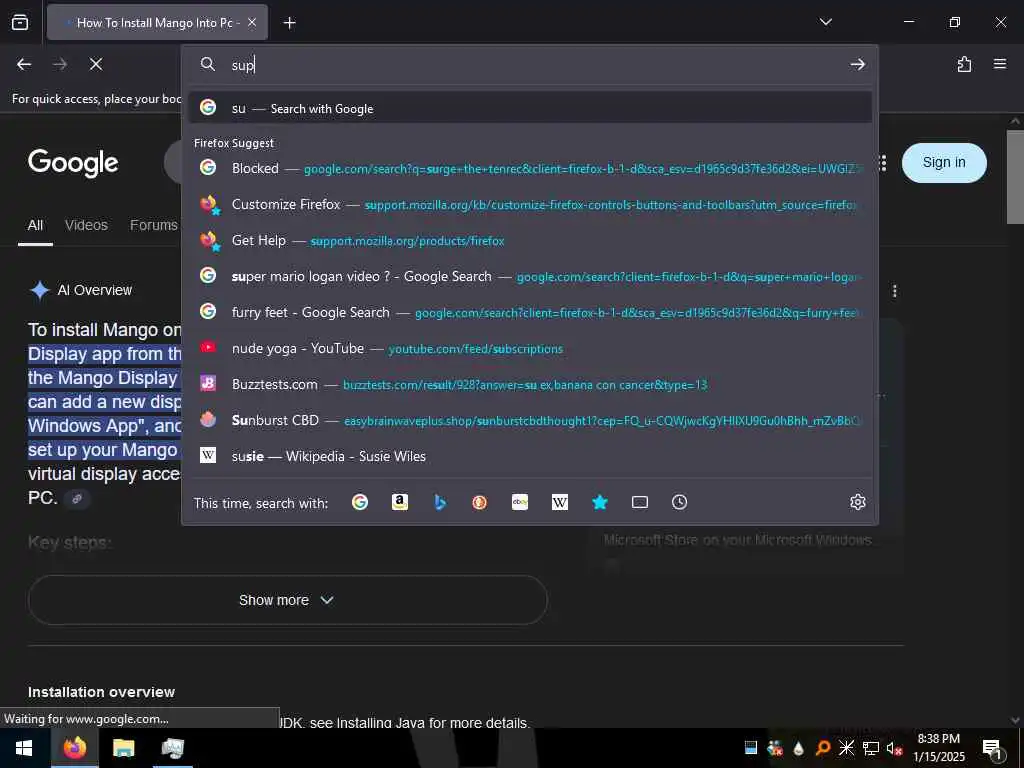The height and width of the screenshot is (768, 1024).
Task: Search bookmarks via star icon
Action: (600, 502)
